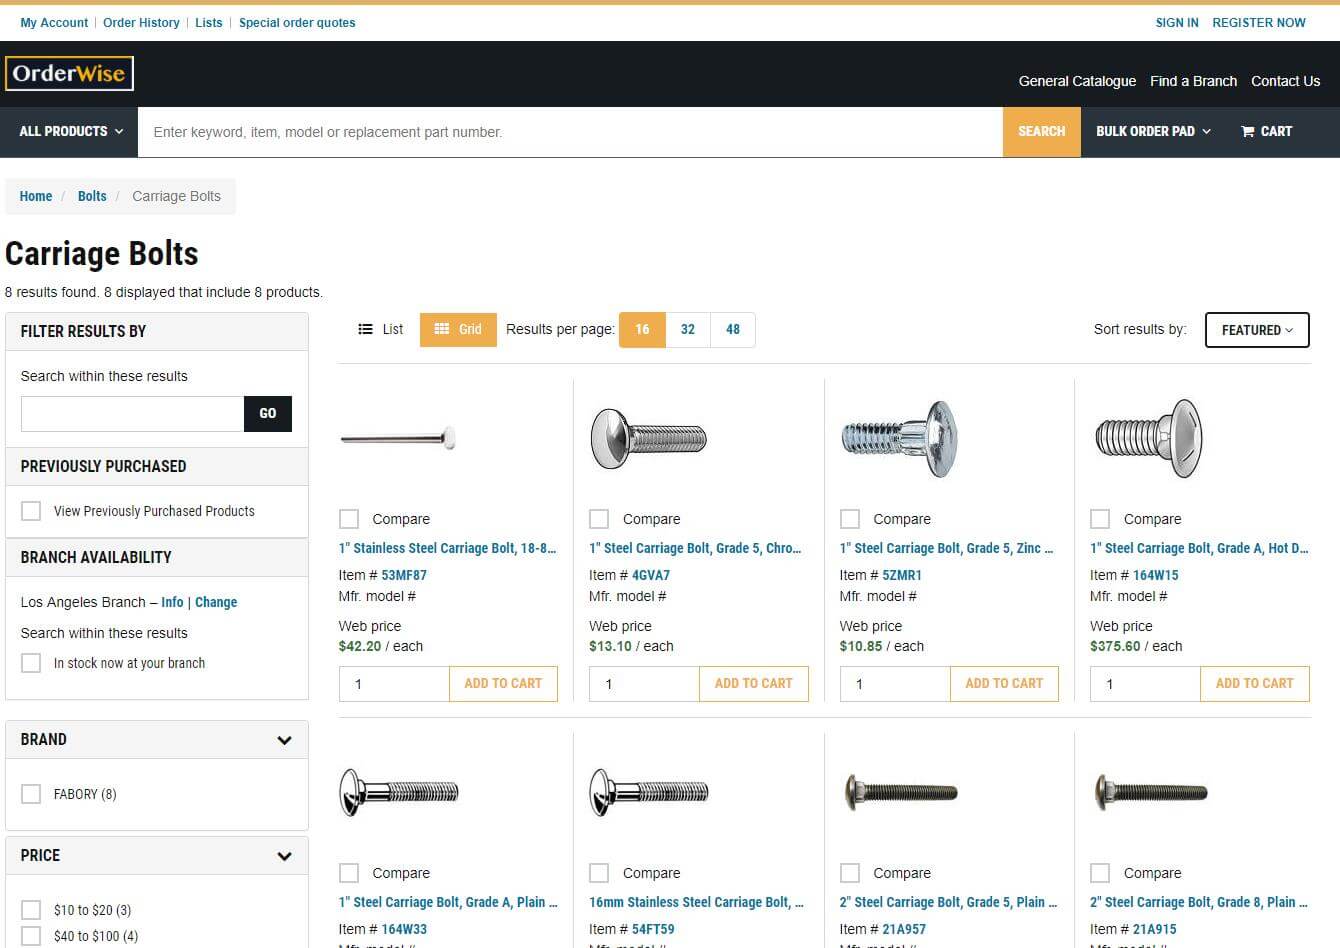
Task: Click the Search button
Action: click(1041, 131)
